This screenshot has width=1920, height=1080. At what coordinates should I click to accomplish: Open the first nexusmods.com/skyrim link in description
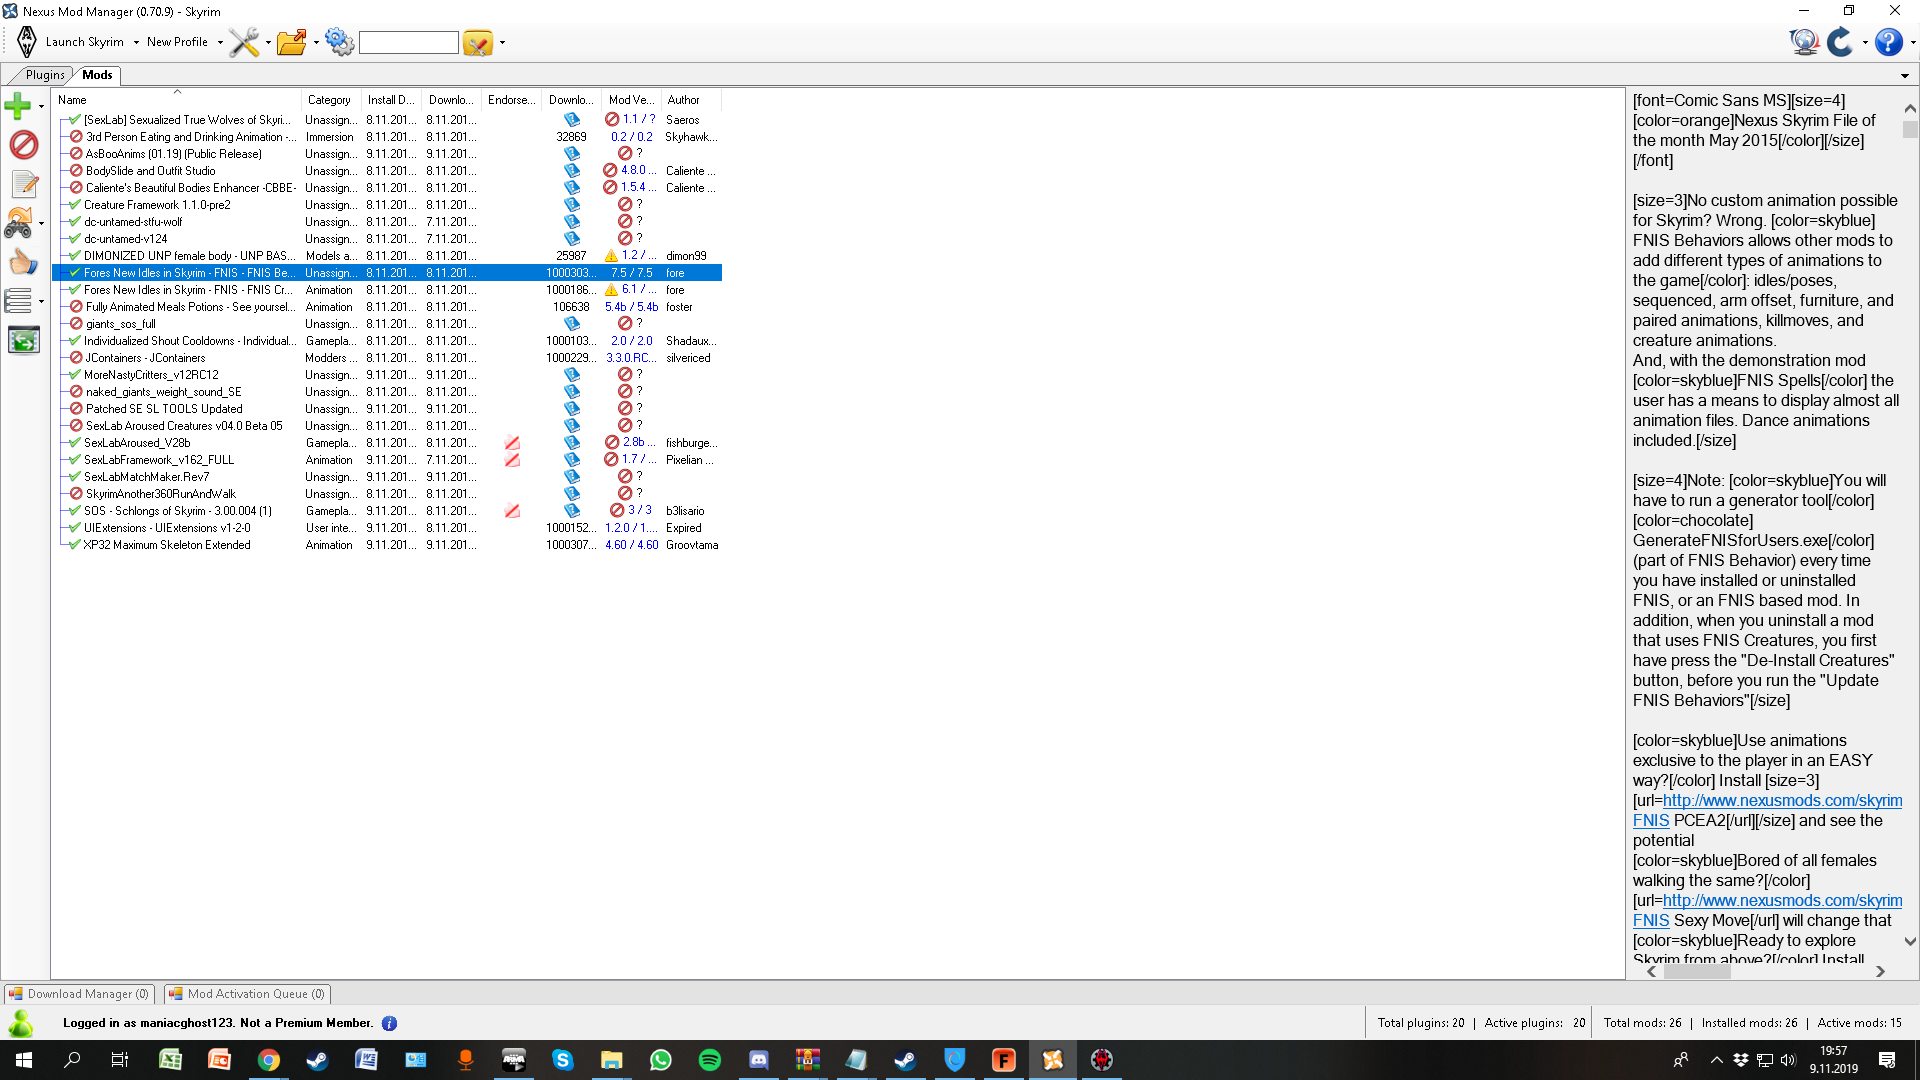pos(1782,801)
